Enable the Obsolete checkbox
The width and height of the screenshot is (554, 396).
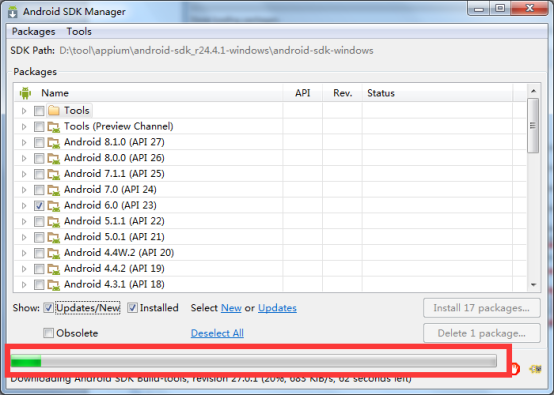48,333
